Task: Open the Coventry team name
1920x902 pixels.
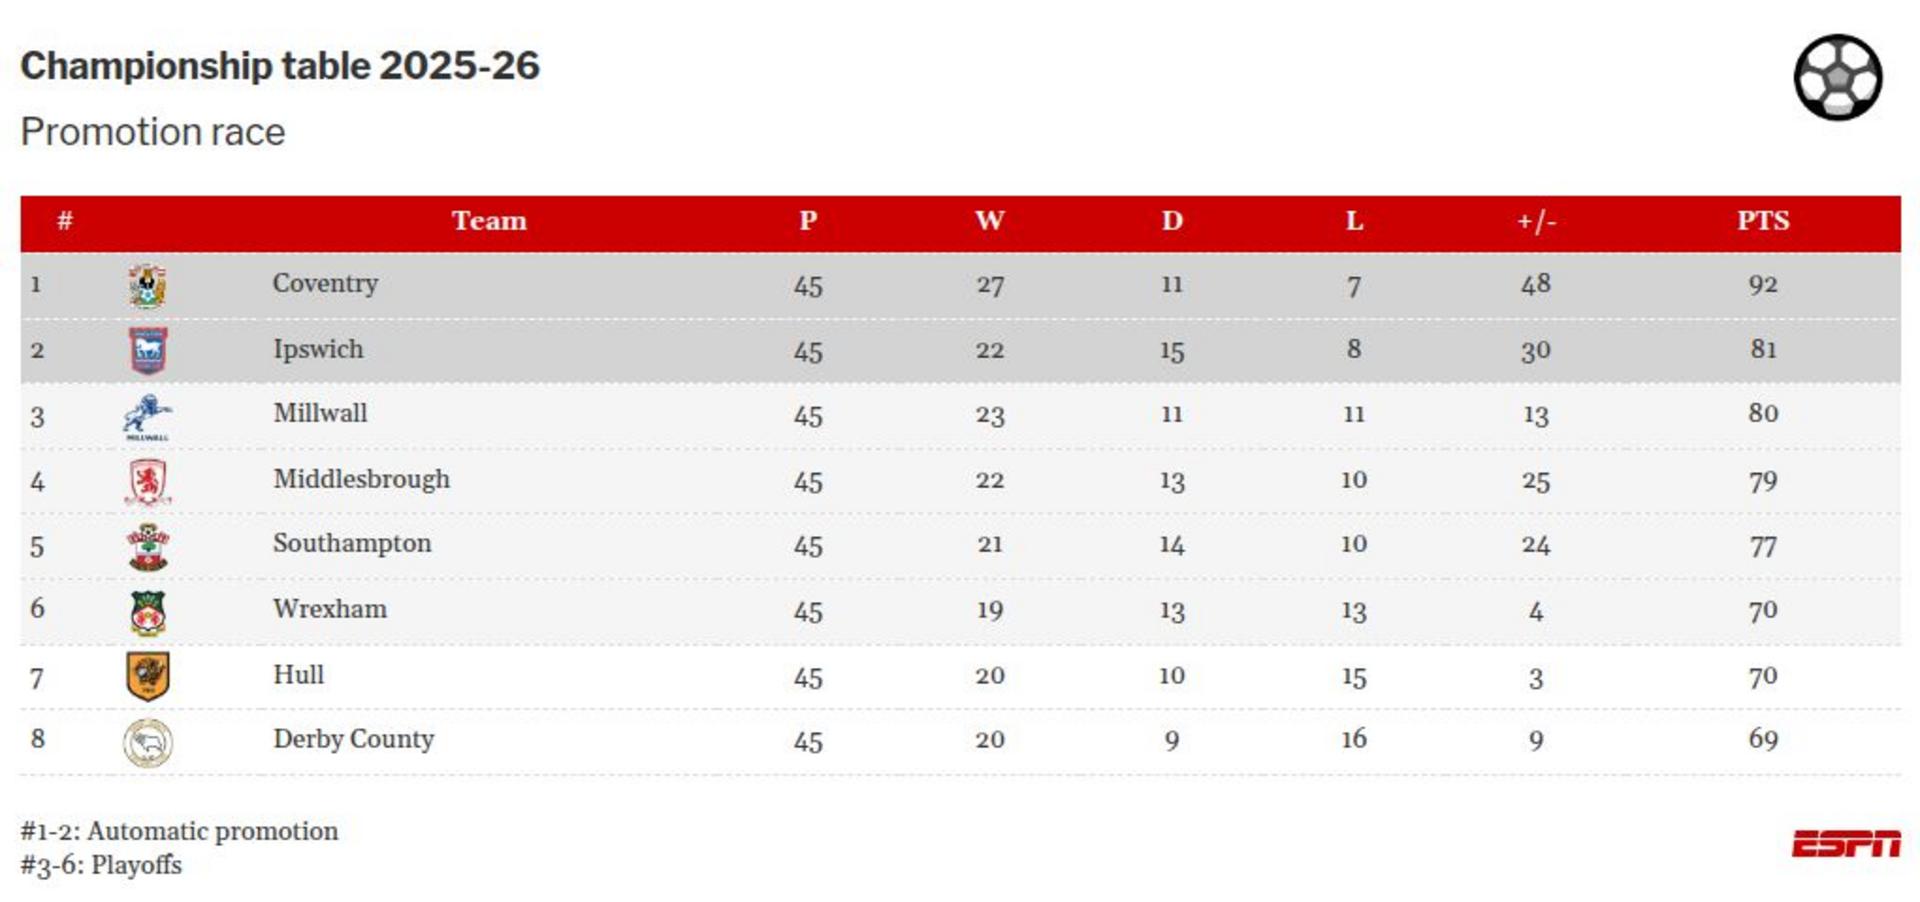Action: tap(325, 284)
